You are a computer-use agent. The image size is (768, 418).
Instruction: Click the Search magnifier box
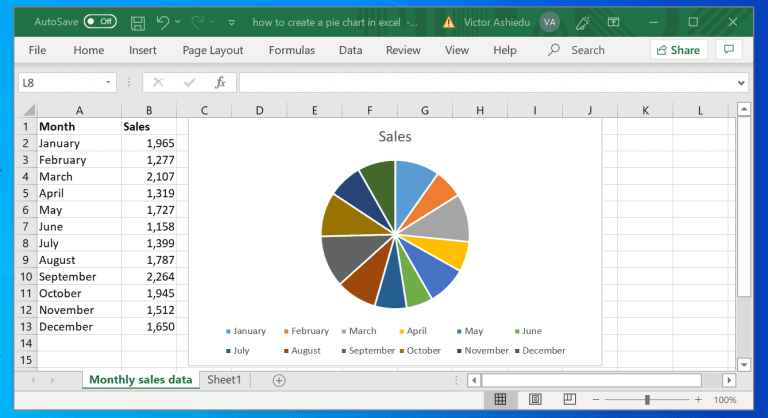click(x=576, y=50)
